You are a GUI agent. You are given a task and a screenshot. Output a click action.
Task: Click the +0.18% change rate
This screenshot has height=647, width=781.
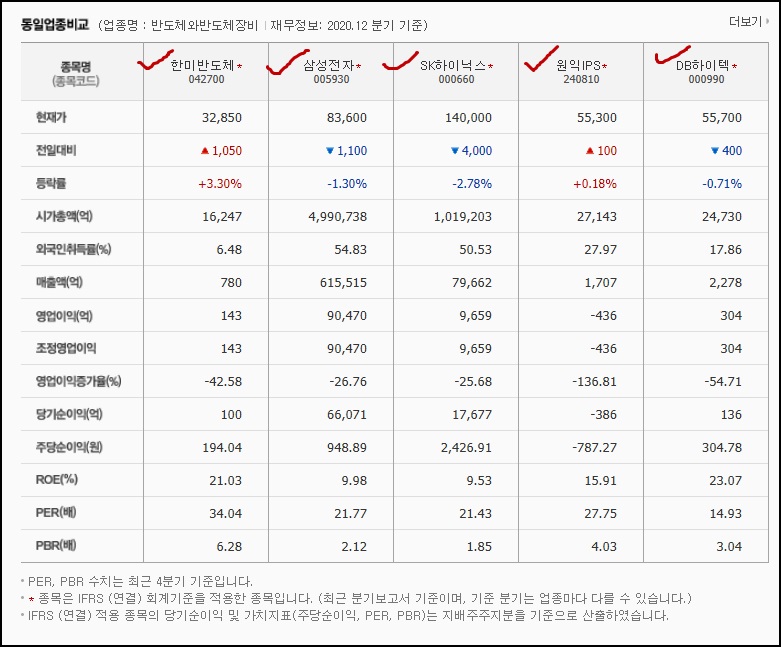click(595, 184)
